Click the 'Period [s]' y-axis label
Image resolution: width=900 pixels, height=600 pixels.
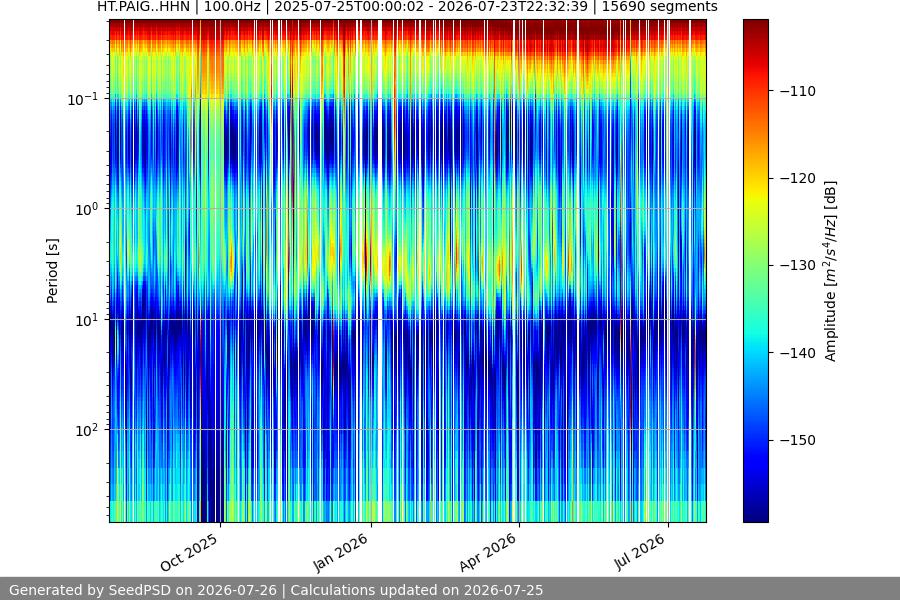point(52,271)
